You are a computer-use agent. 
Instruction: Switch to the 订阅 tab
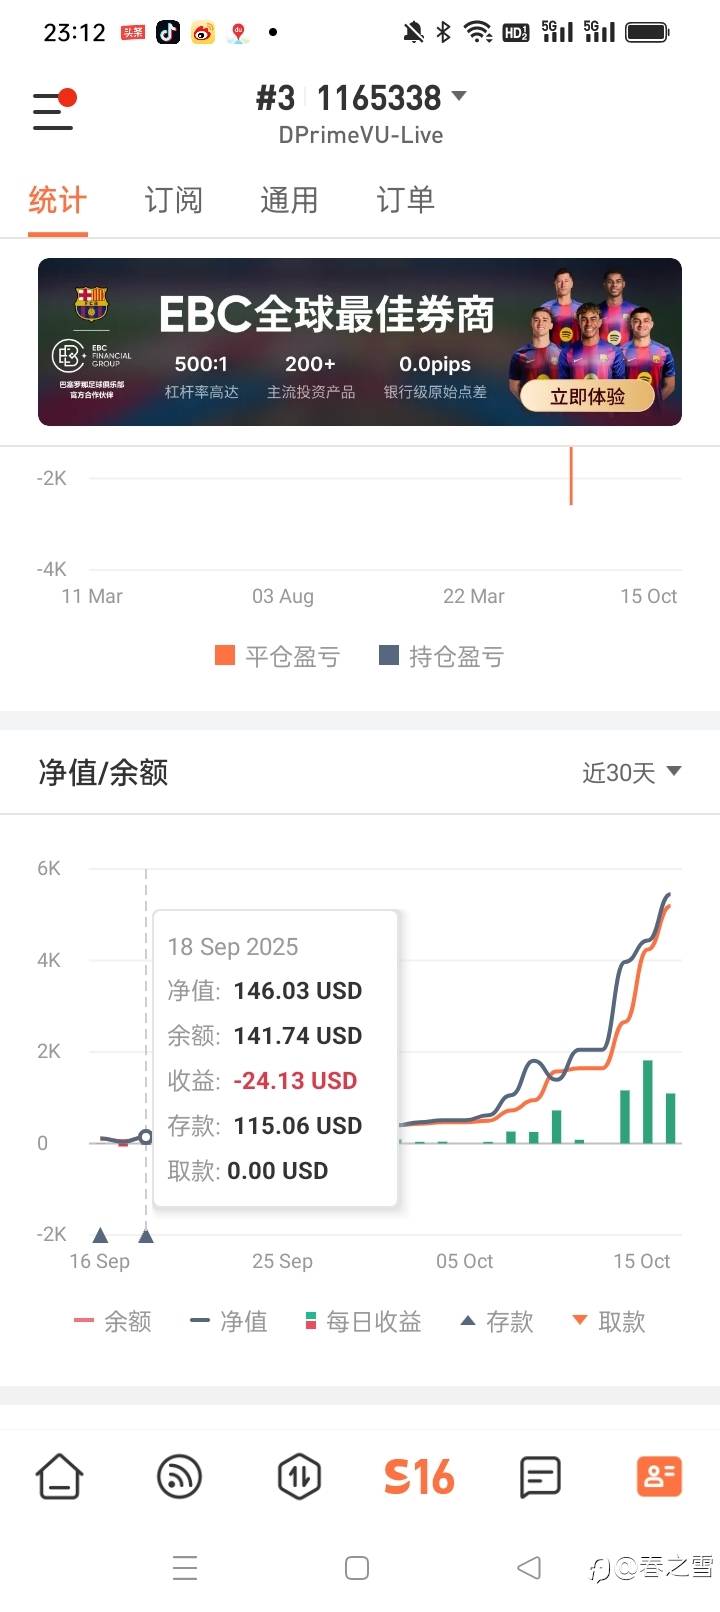(x=173, y=200)
